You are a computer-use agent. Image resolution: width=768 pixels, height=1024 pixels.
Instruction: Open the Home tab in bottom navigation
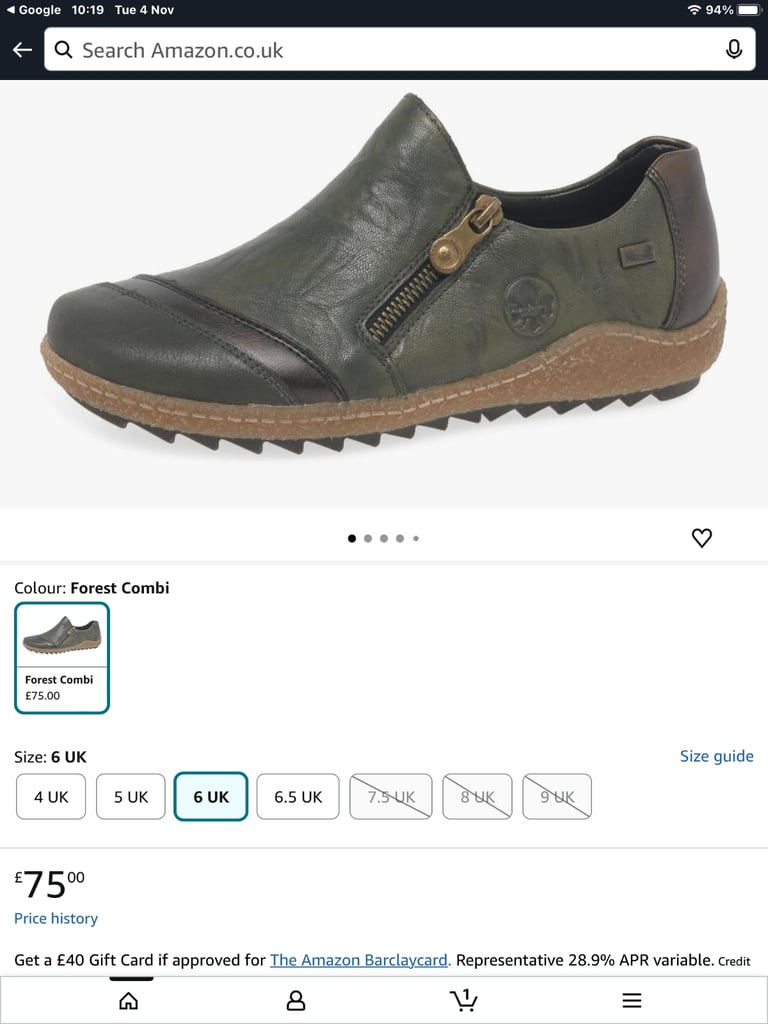(x=128, y=999)
